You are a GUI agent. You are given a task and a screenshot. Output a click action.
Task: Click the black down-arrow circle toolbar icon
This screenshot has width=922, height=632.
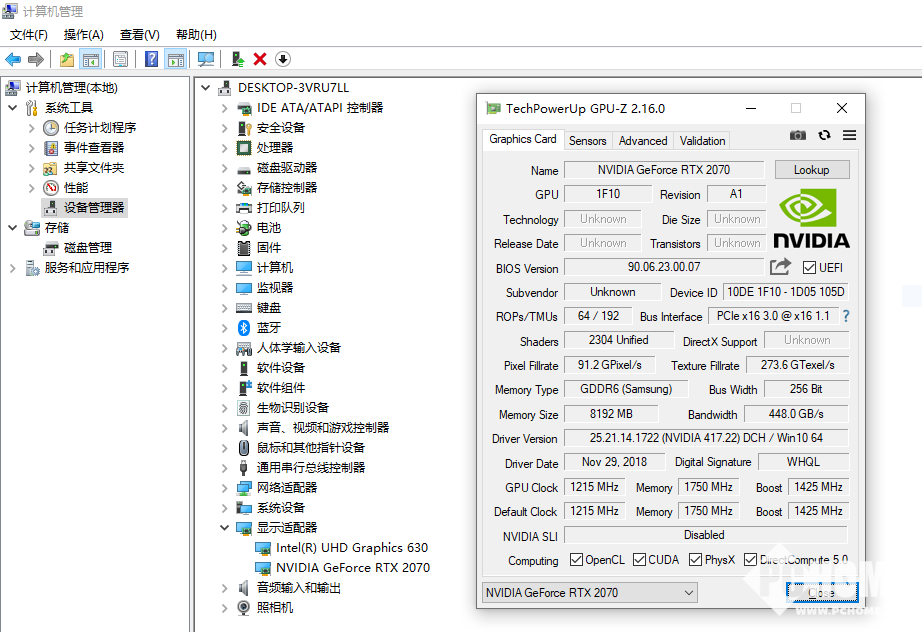click(x=283, y=59)
